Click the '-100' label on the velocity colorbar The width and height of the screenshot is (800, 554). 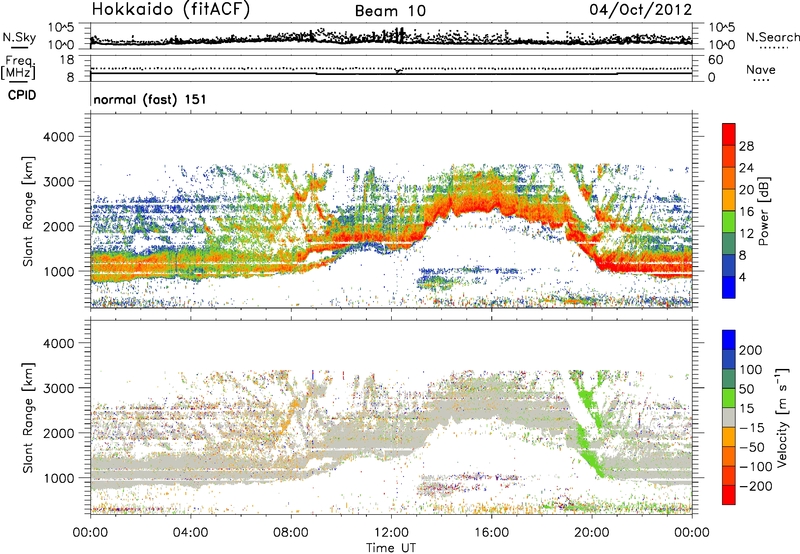point(755,467)
